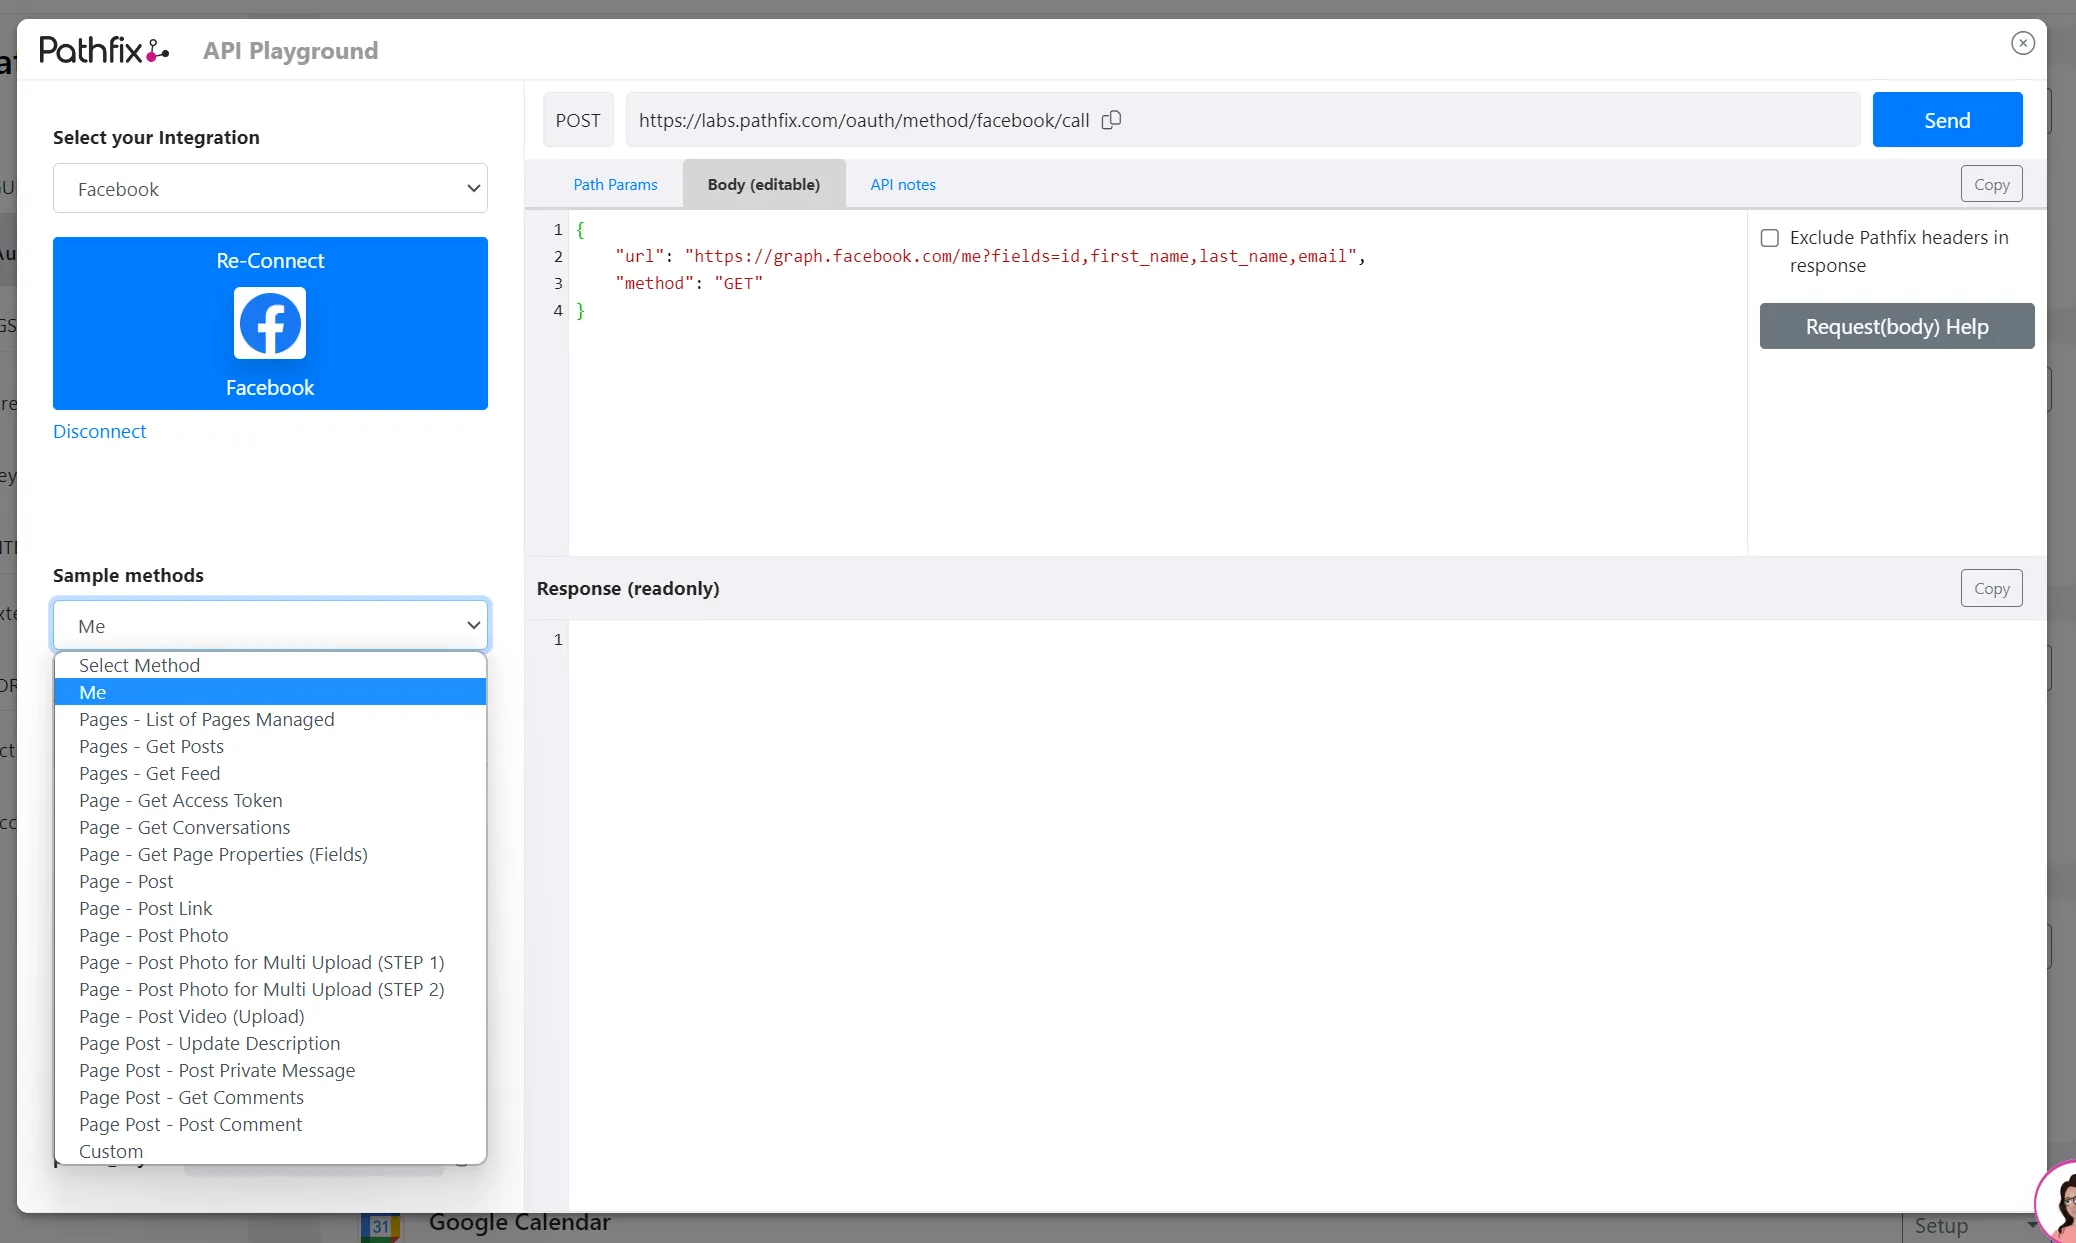This screenshot has width=2076, height=1243.
Task: Click the graph.facebook.com url line in body
Action: tap(990, 256)
